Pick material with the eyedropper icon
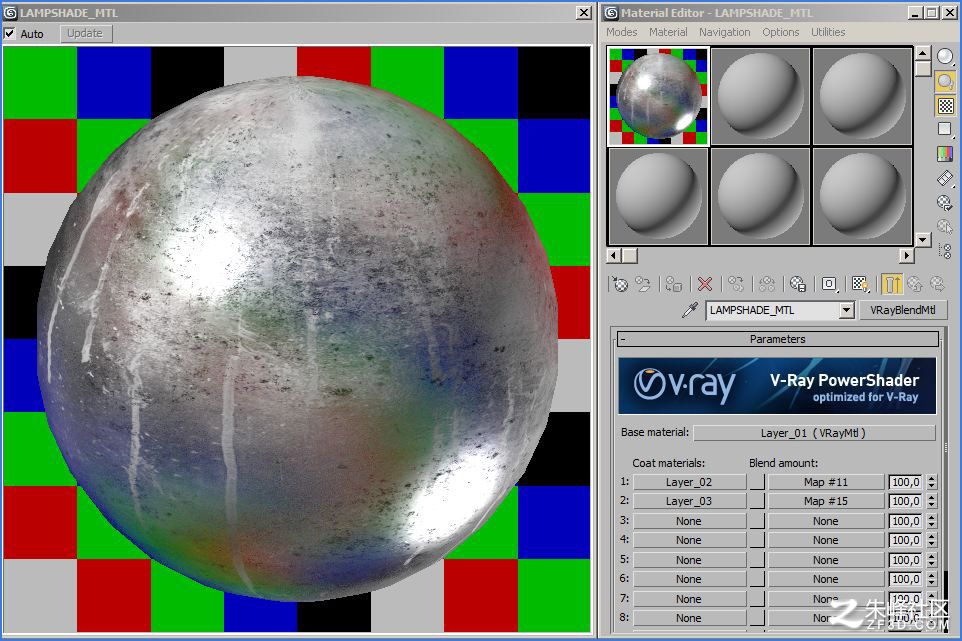The image size is (962, 641). (x=690, y=310)
